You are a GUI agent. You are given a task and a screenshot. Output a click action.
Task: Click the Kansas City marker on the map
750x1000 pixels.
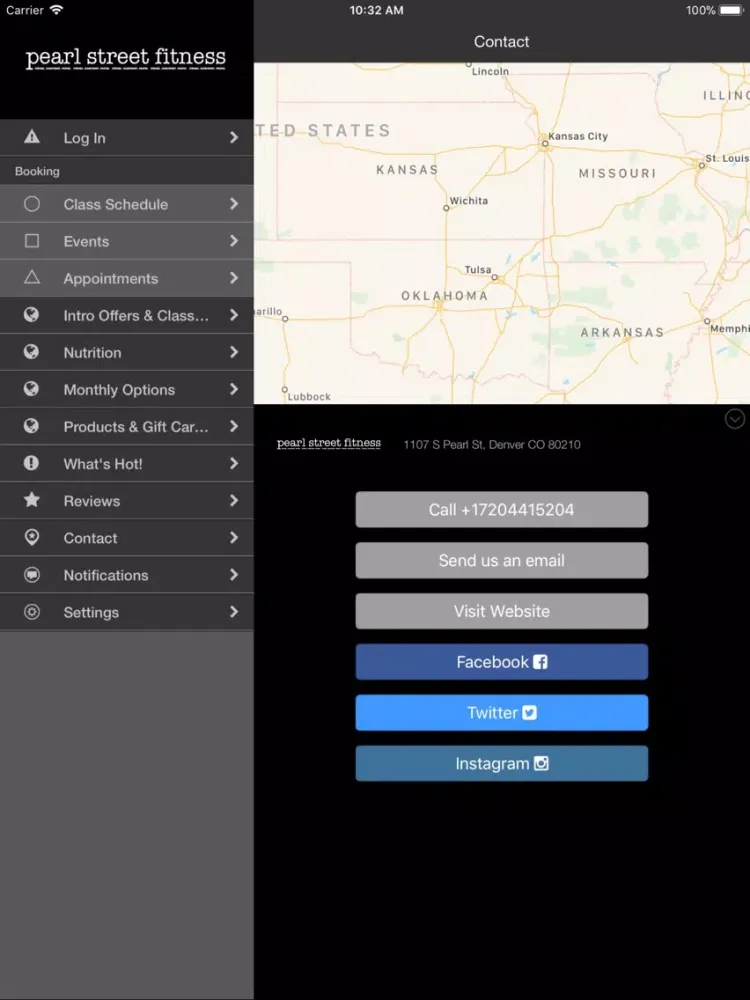coord(545,143)
